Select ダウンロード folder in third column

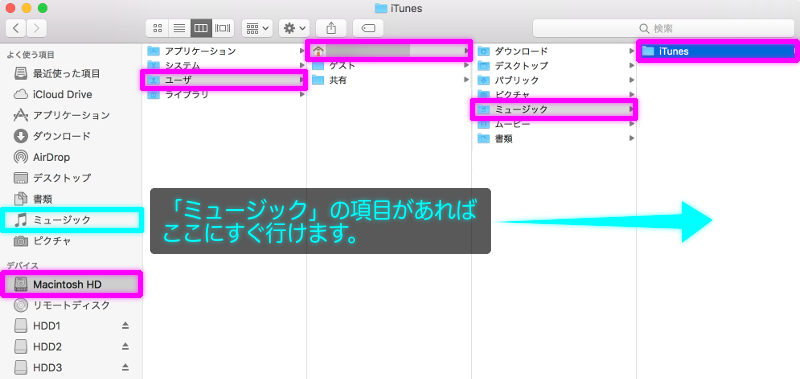pos(554,51)
